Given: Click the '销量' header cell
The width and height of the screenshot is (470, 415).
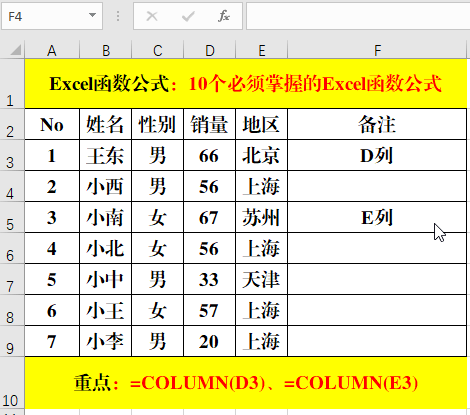Looking at the screenshot, I should pos(210,124).
